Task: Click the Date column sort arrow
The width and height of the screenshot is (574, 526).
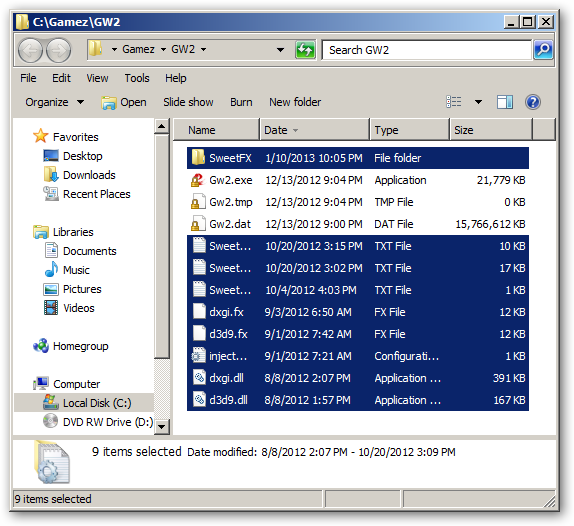Action: click(295, 130)
